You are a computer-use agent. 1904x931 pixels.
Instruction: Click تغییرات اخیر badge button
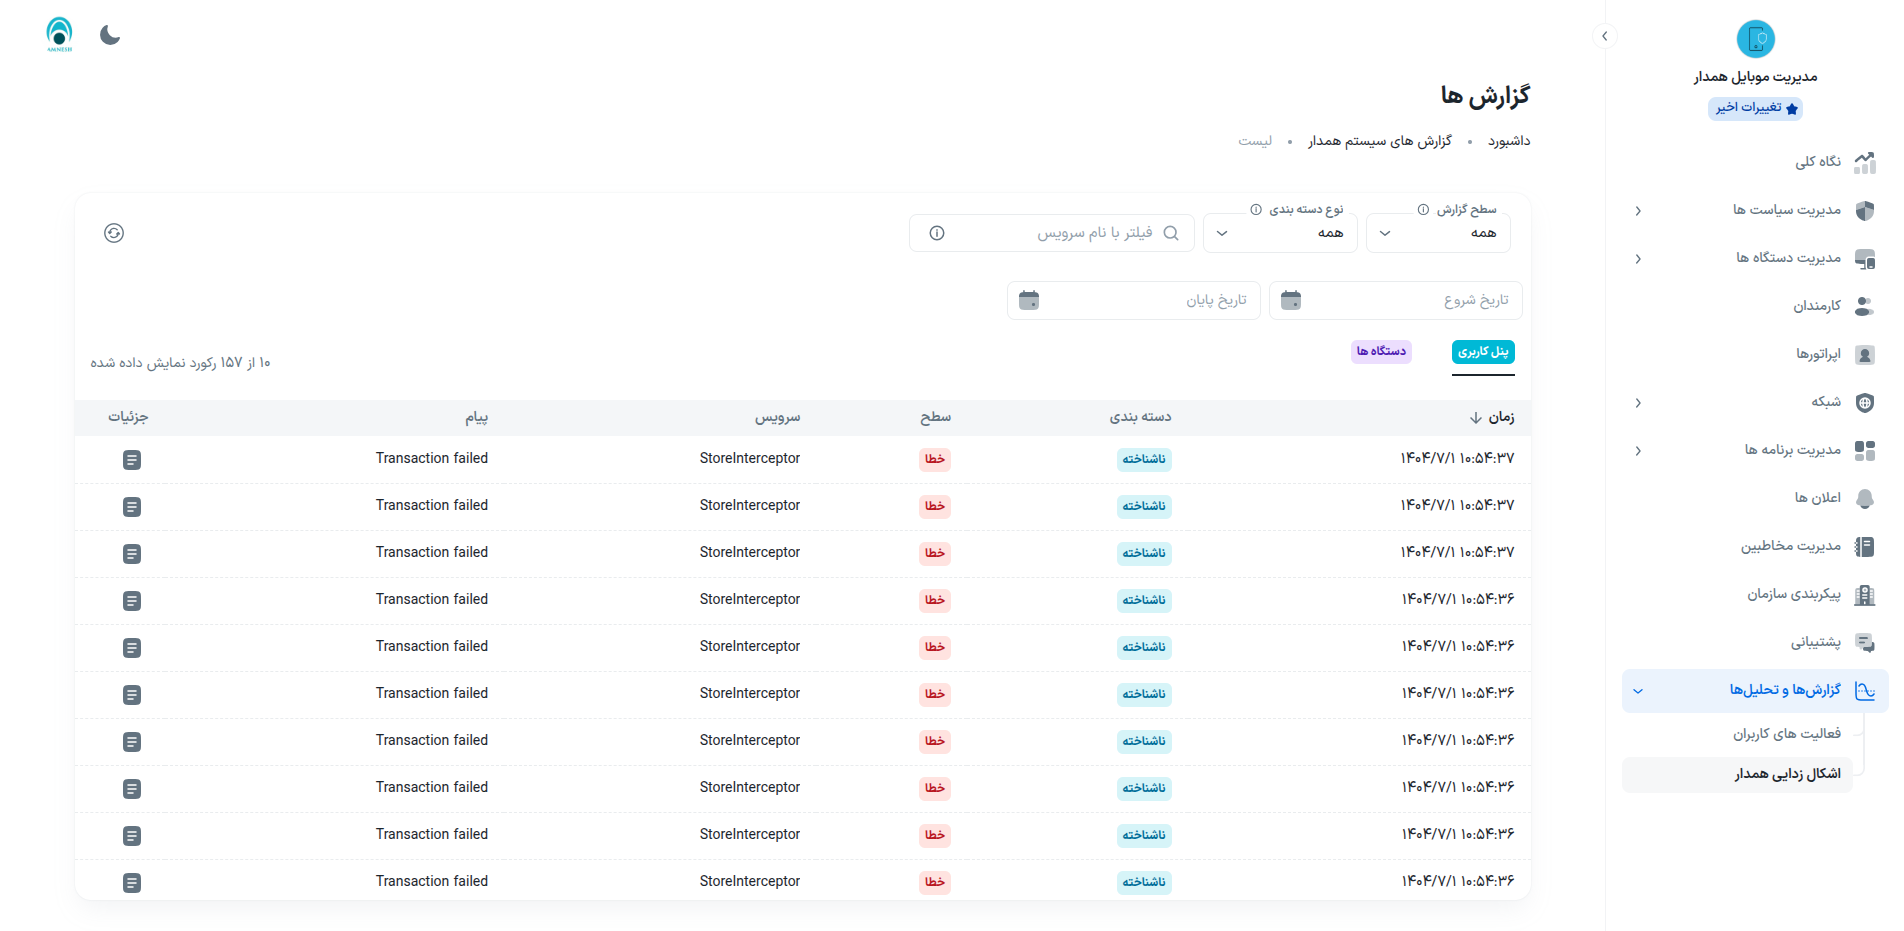coord(1756,108)
